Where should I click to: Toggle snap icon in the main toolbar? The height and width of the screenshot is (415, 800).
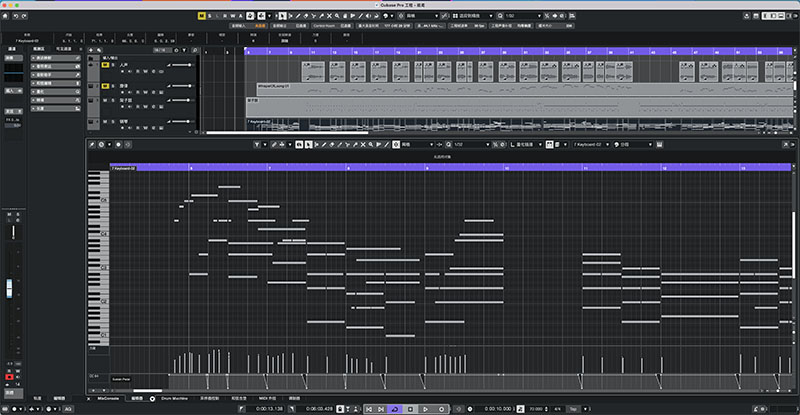click(401, 16)
